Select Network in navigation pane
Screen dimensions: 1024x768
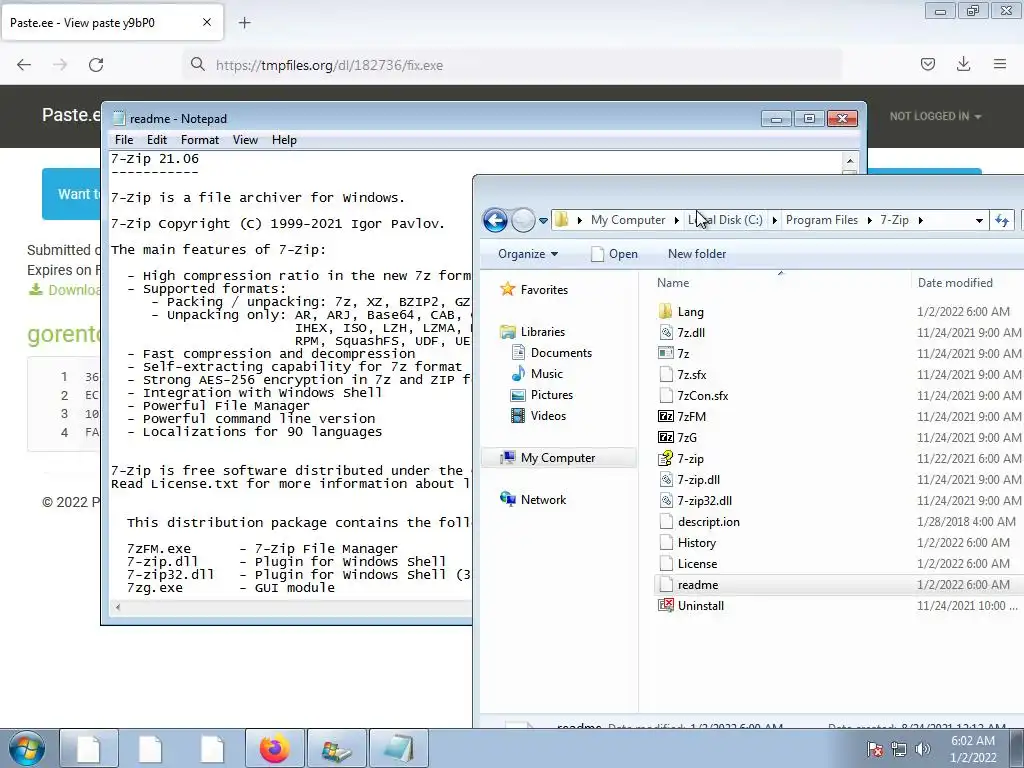(543, 500)
